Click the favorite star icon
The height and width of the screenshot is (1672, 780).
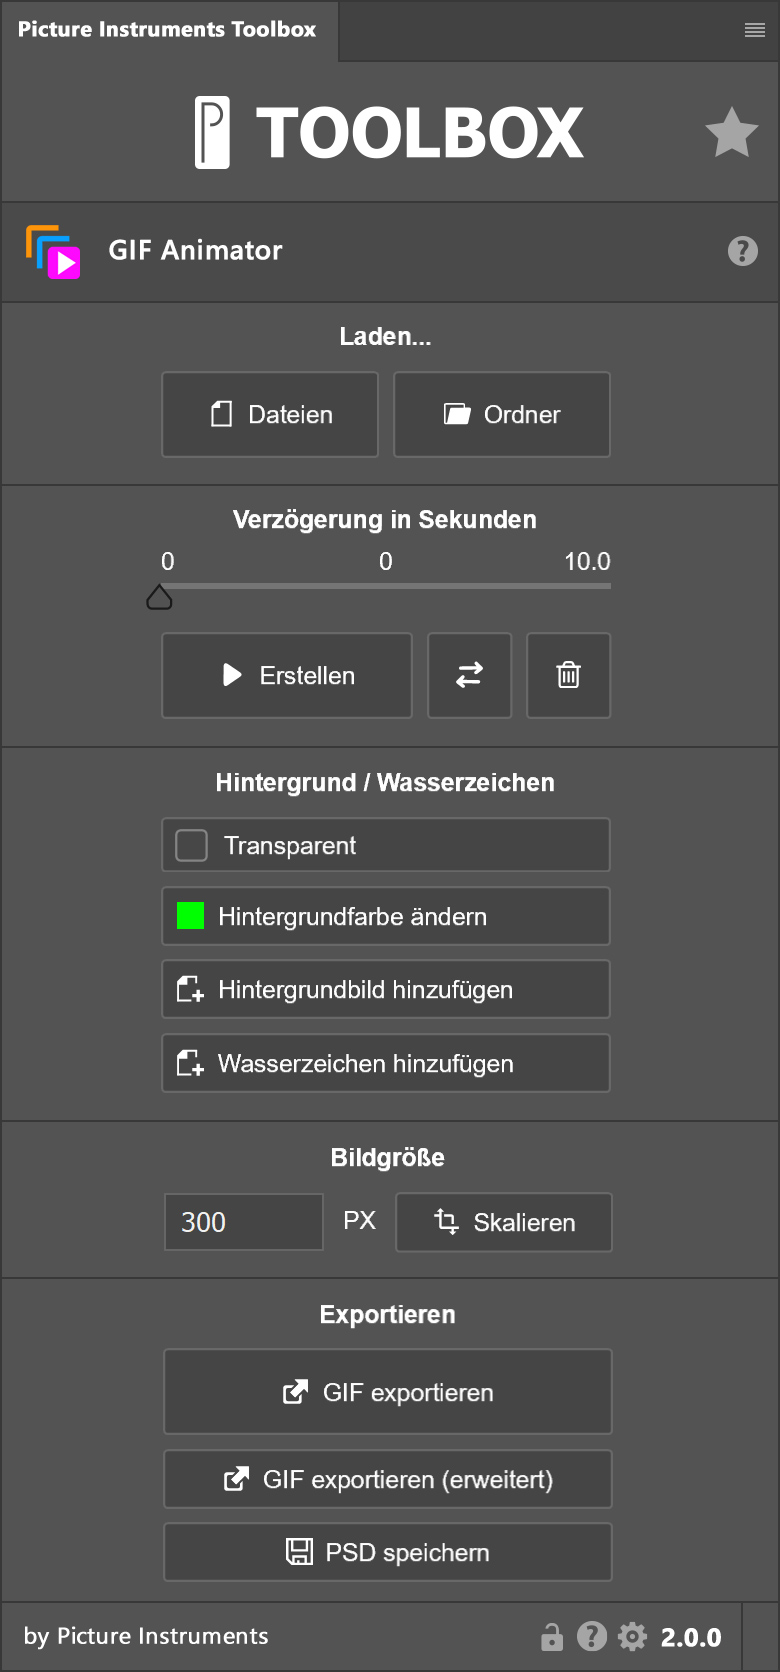(731, 133)
